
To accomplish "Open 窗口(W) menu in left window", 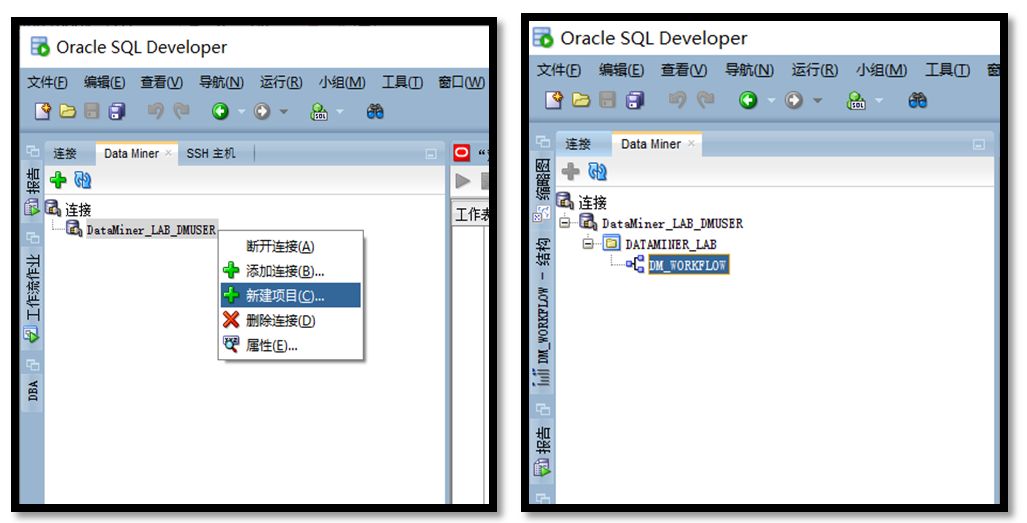I will click(462, 82).
